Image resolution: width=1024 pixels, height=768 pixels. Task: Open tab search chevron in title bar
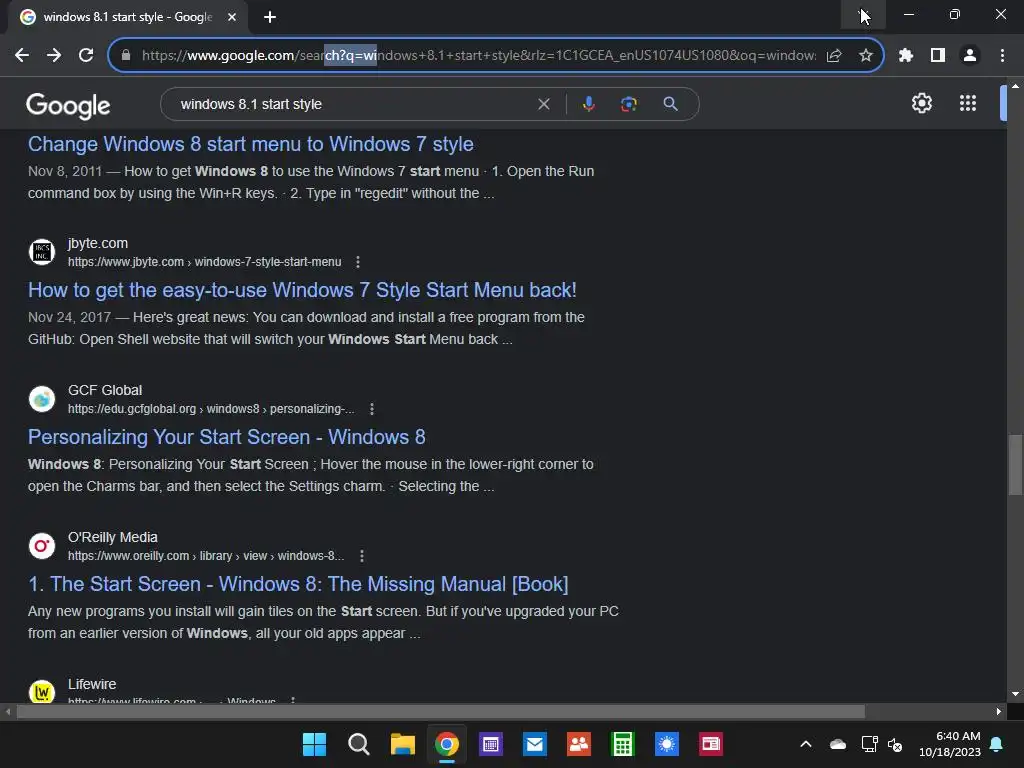click(863, 14)
